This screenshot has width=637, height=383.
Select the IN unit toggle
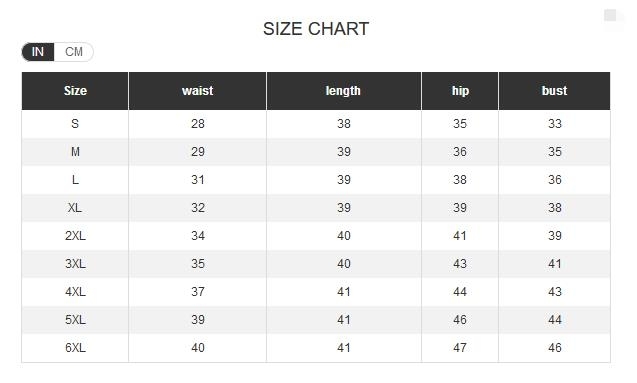38,52
